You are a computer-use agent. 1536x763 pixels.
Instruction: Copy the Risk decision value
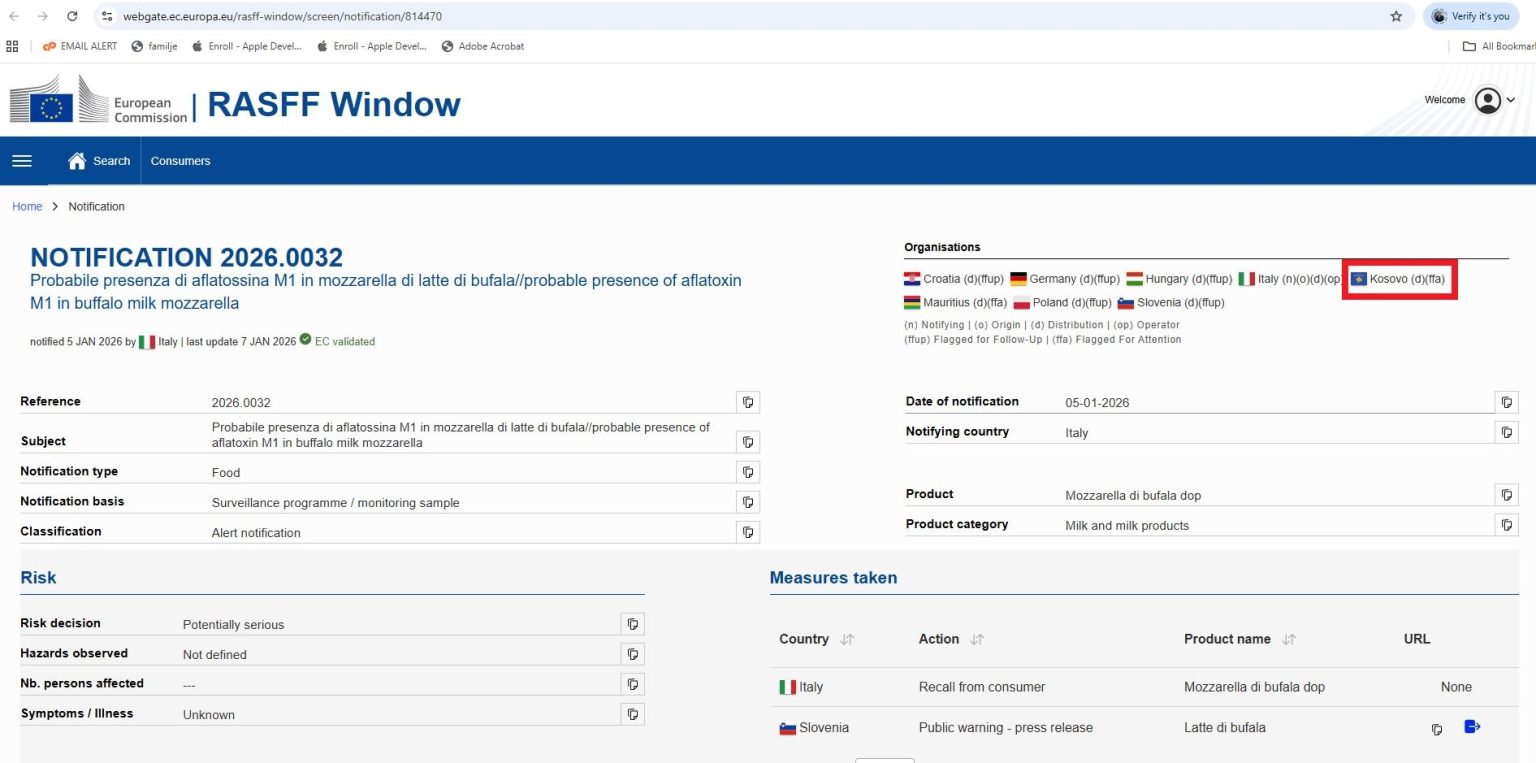pyautogui.click(x=632, y=624)
